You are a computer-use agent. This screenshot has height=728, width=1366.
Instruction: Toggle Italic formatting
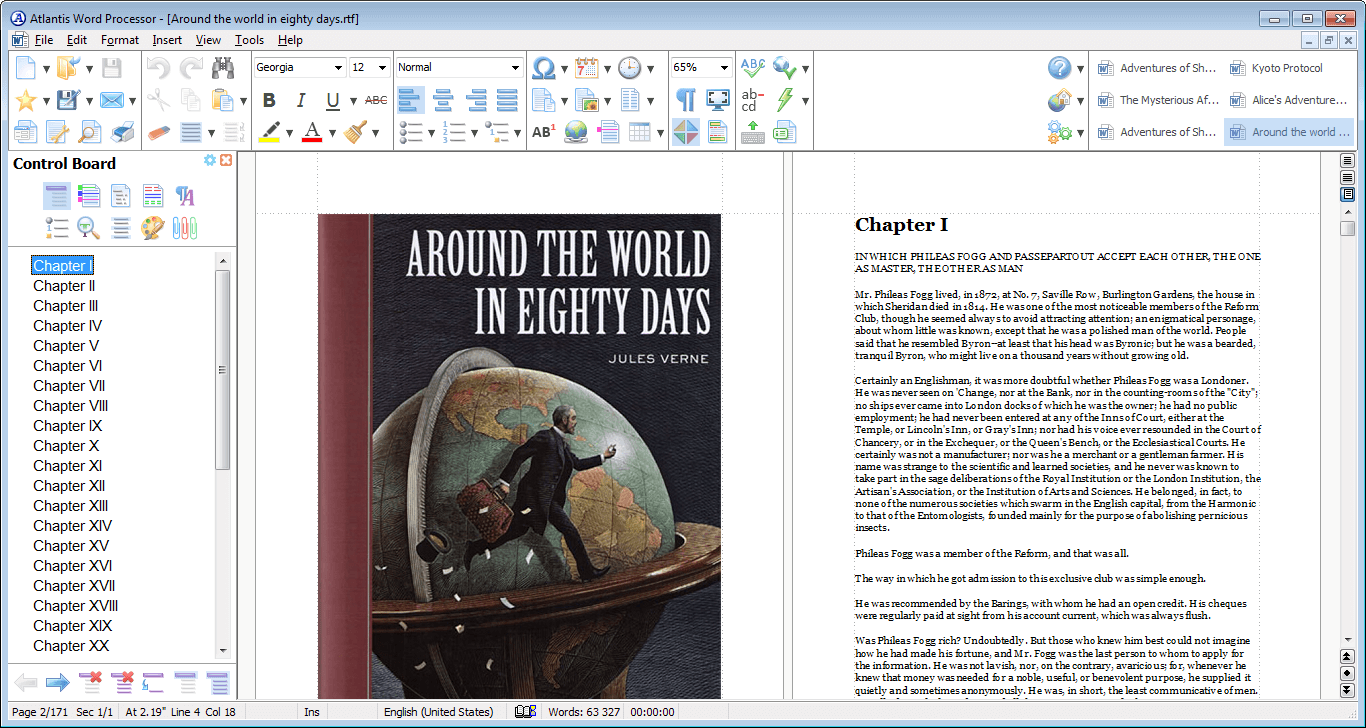coord(301,100)
